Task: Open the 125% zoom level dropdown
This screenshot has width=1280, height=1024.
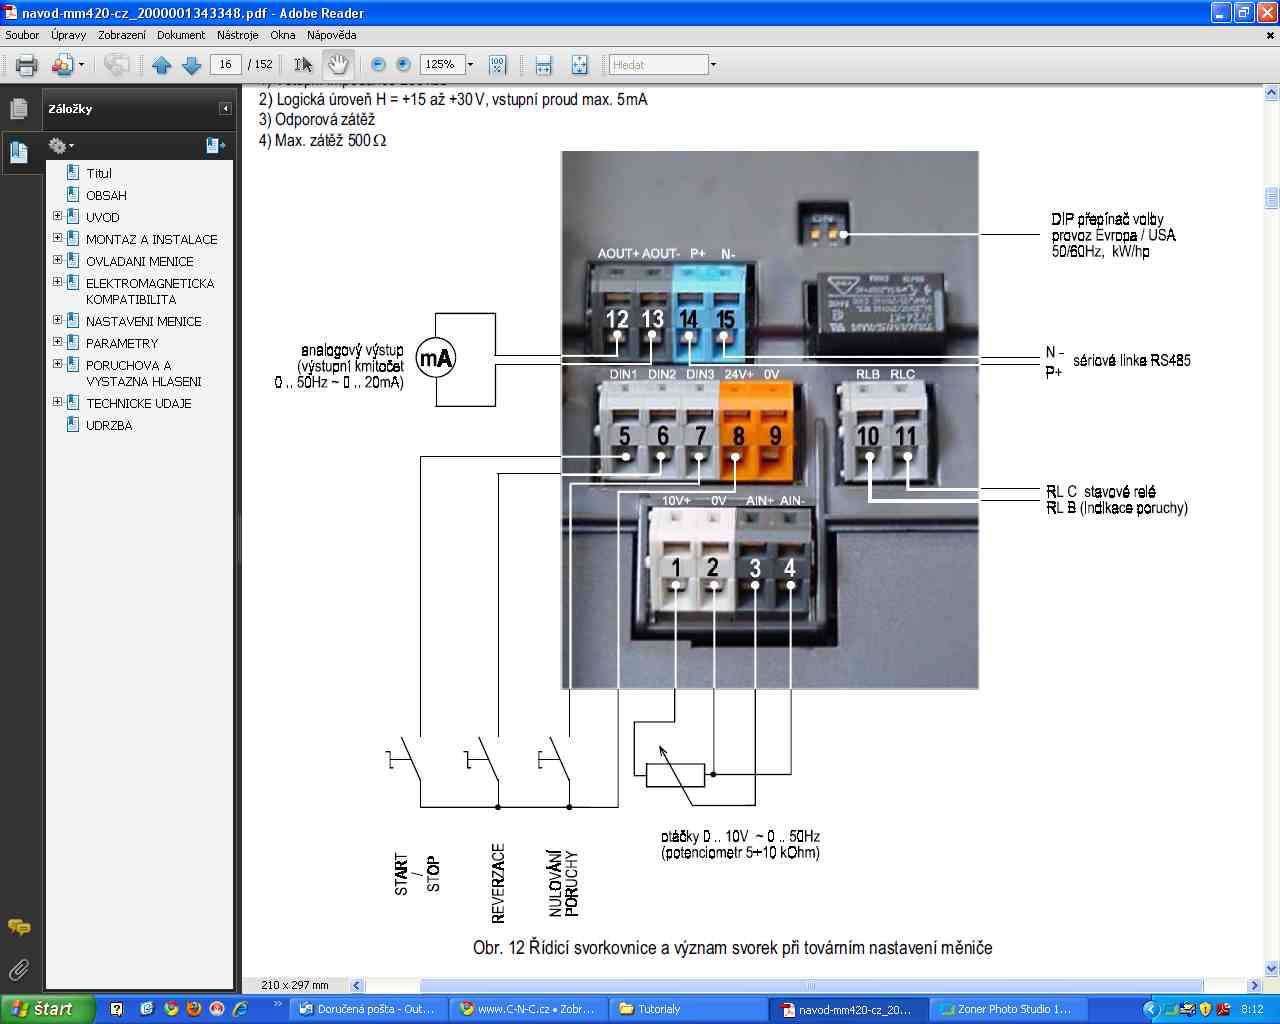Action: click(470, 65)
